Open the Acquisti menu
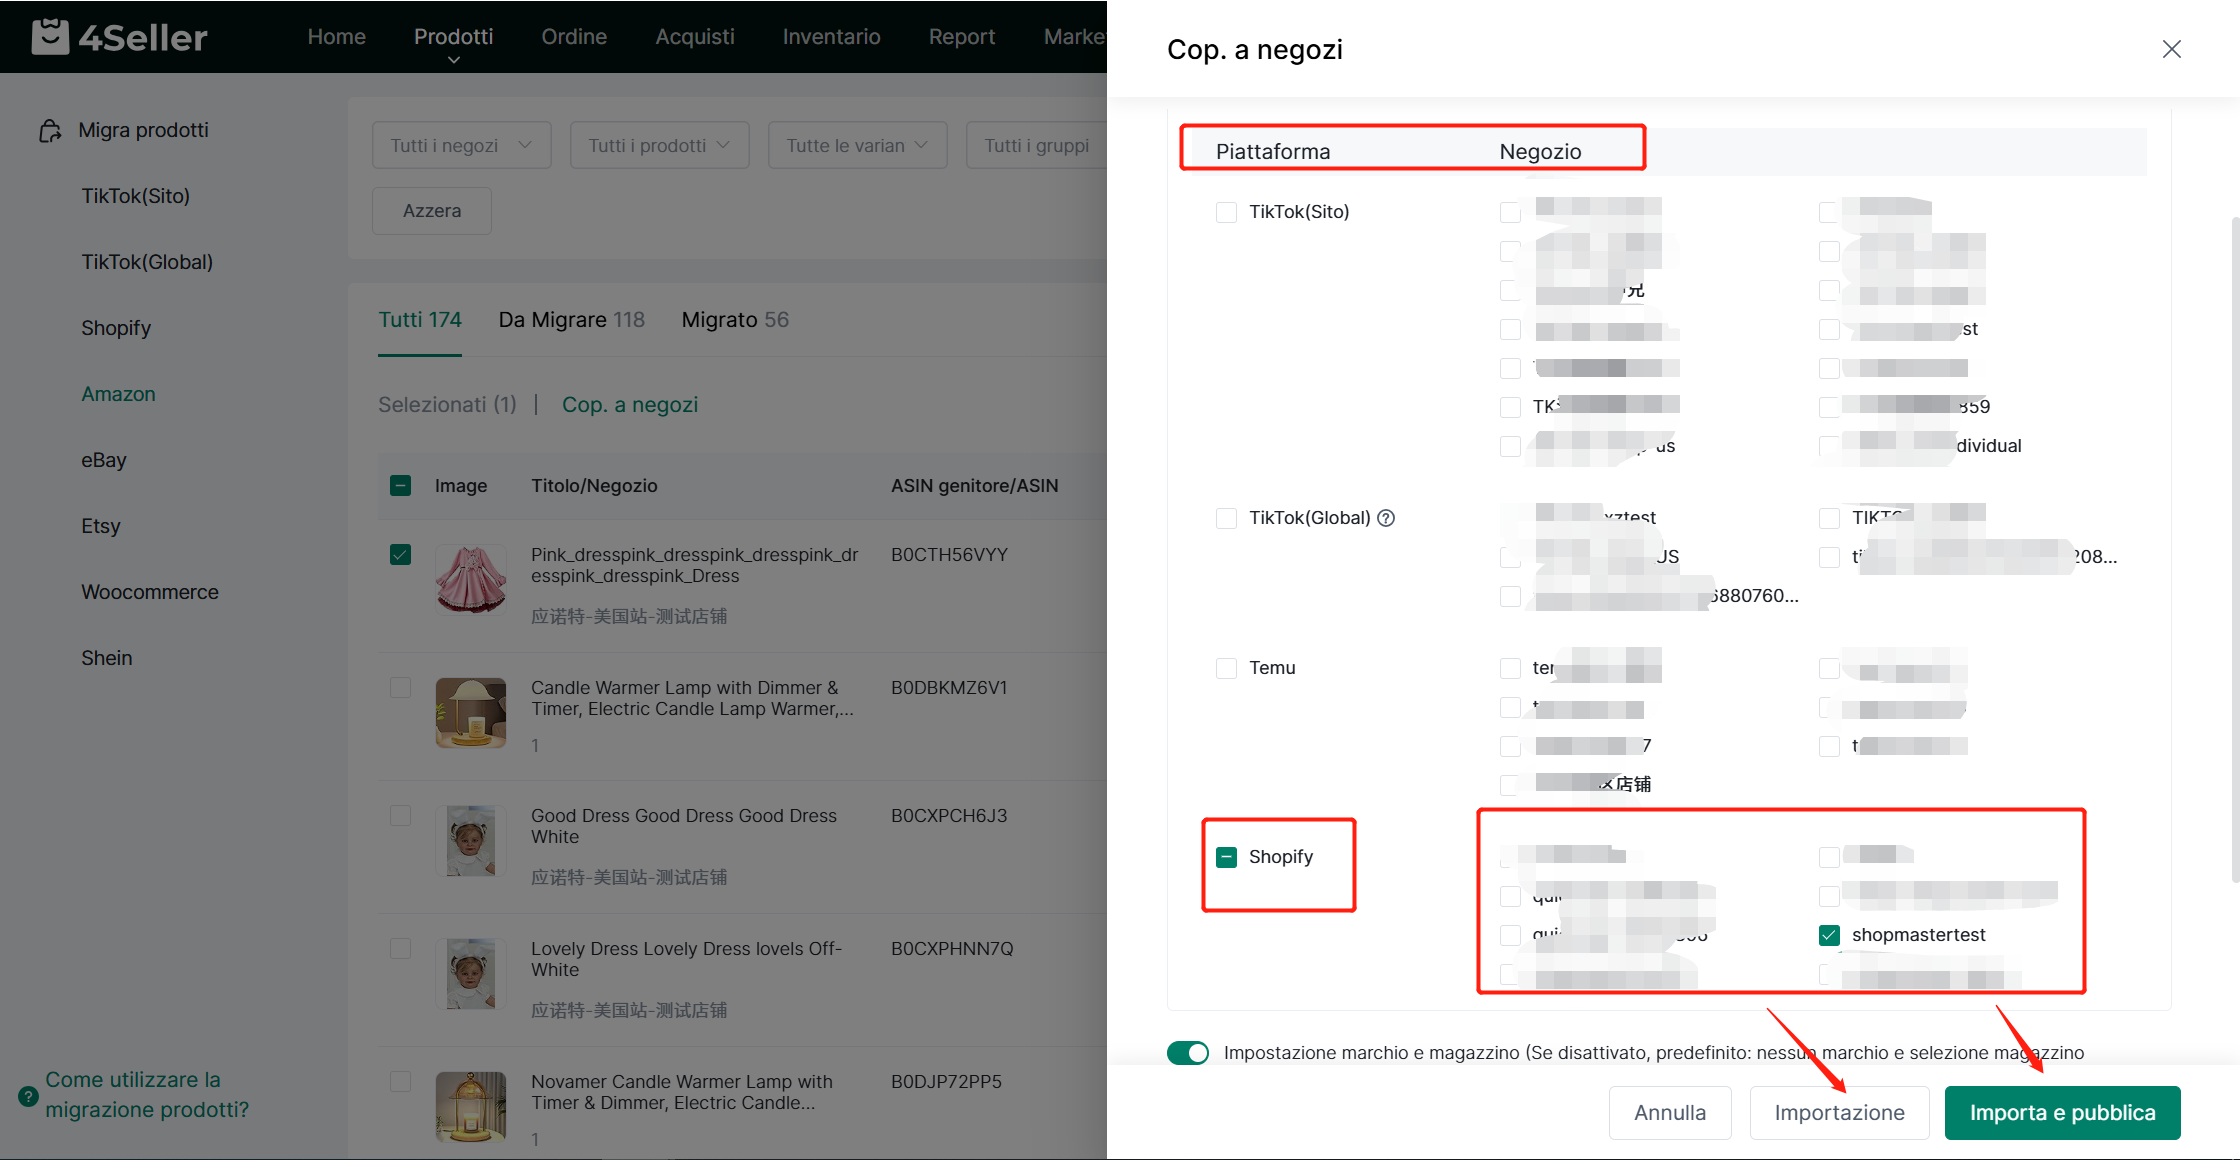Image resolution: width=2240 pixels, height=1160 pixels. tap(695, 37)
